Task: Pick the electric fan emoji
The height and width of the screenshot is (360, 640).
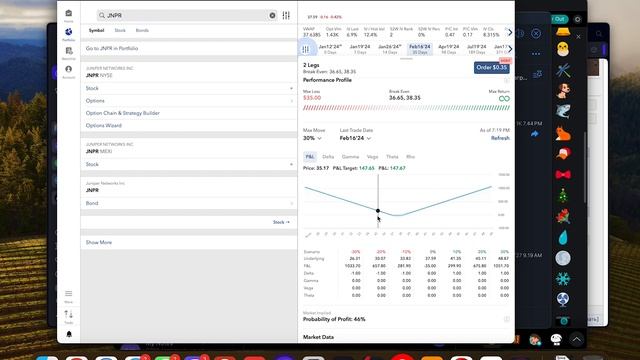Action: click(563, 300)
